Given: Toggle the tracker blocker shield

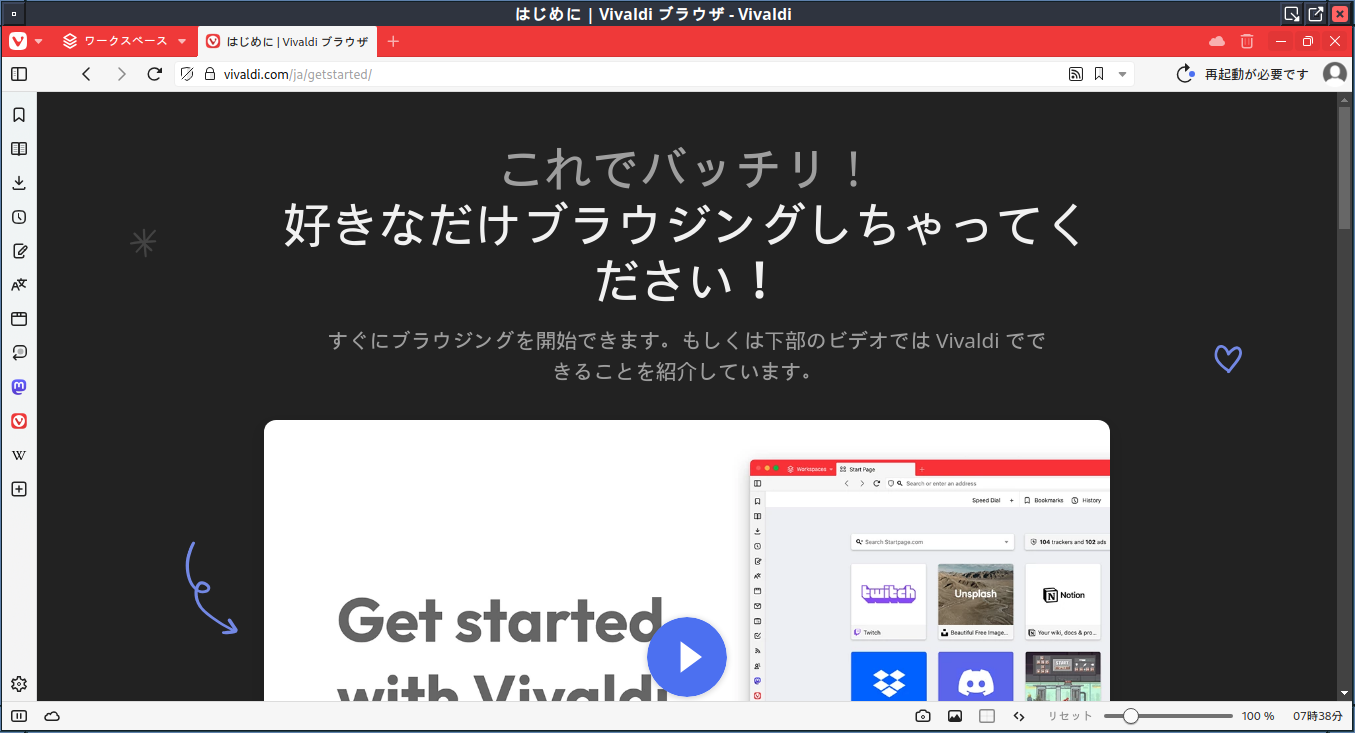Looking at the screenshot, I should coord(187,74).
